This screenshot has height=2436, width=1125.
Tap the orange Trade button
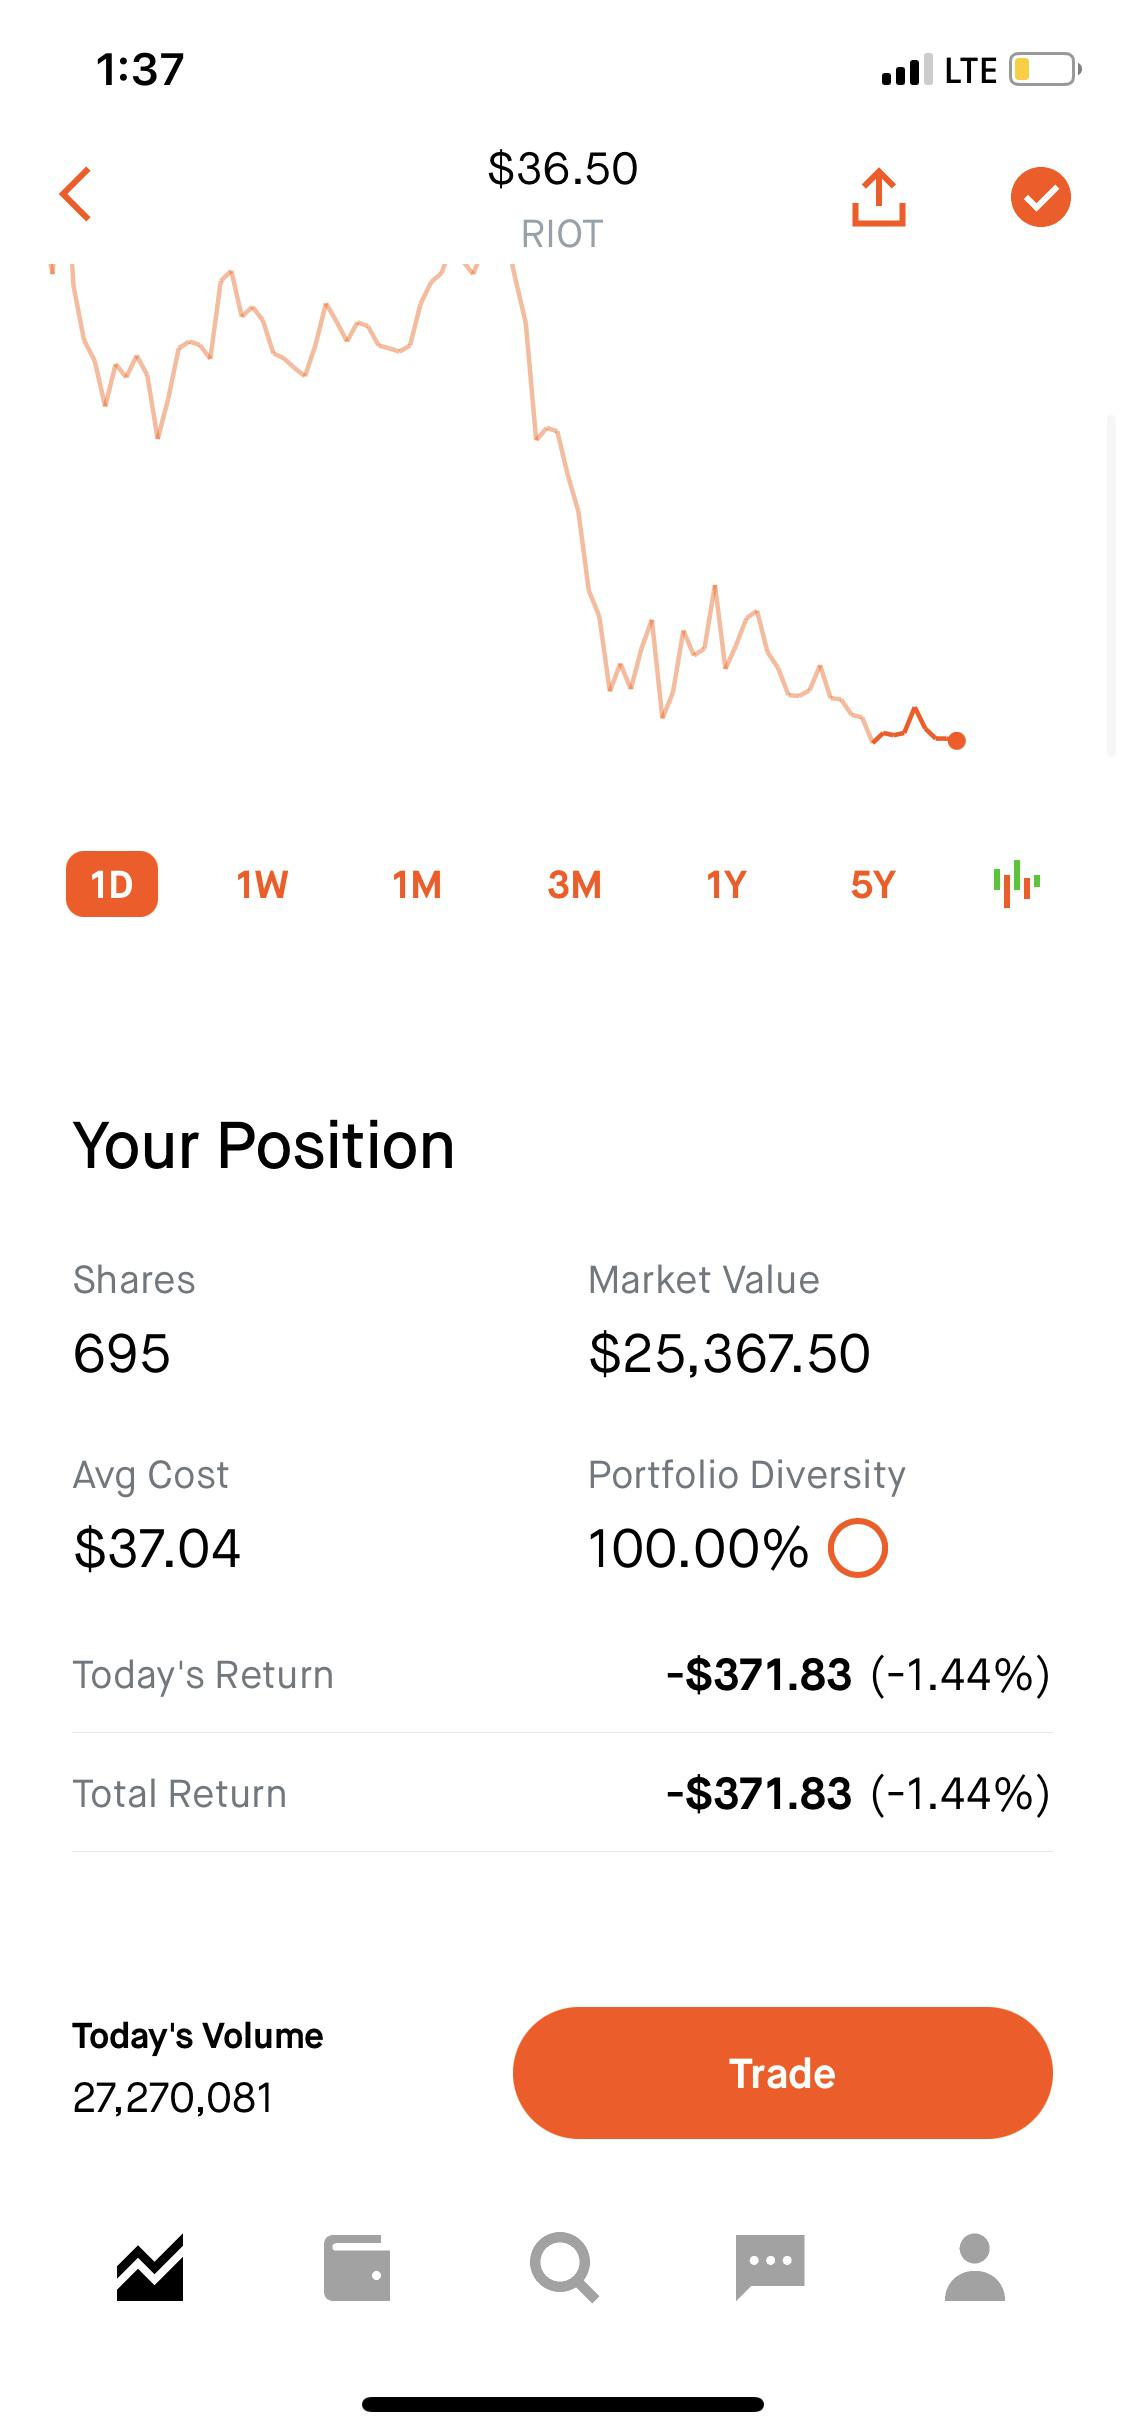click(782, 2073)
